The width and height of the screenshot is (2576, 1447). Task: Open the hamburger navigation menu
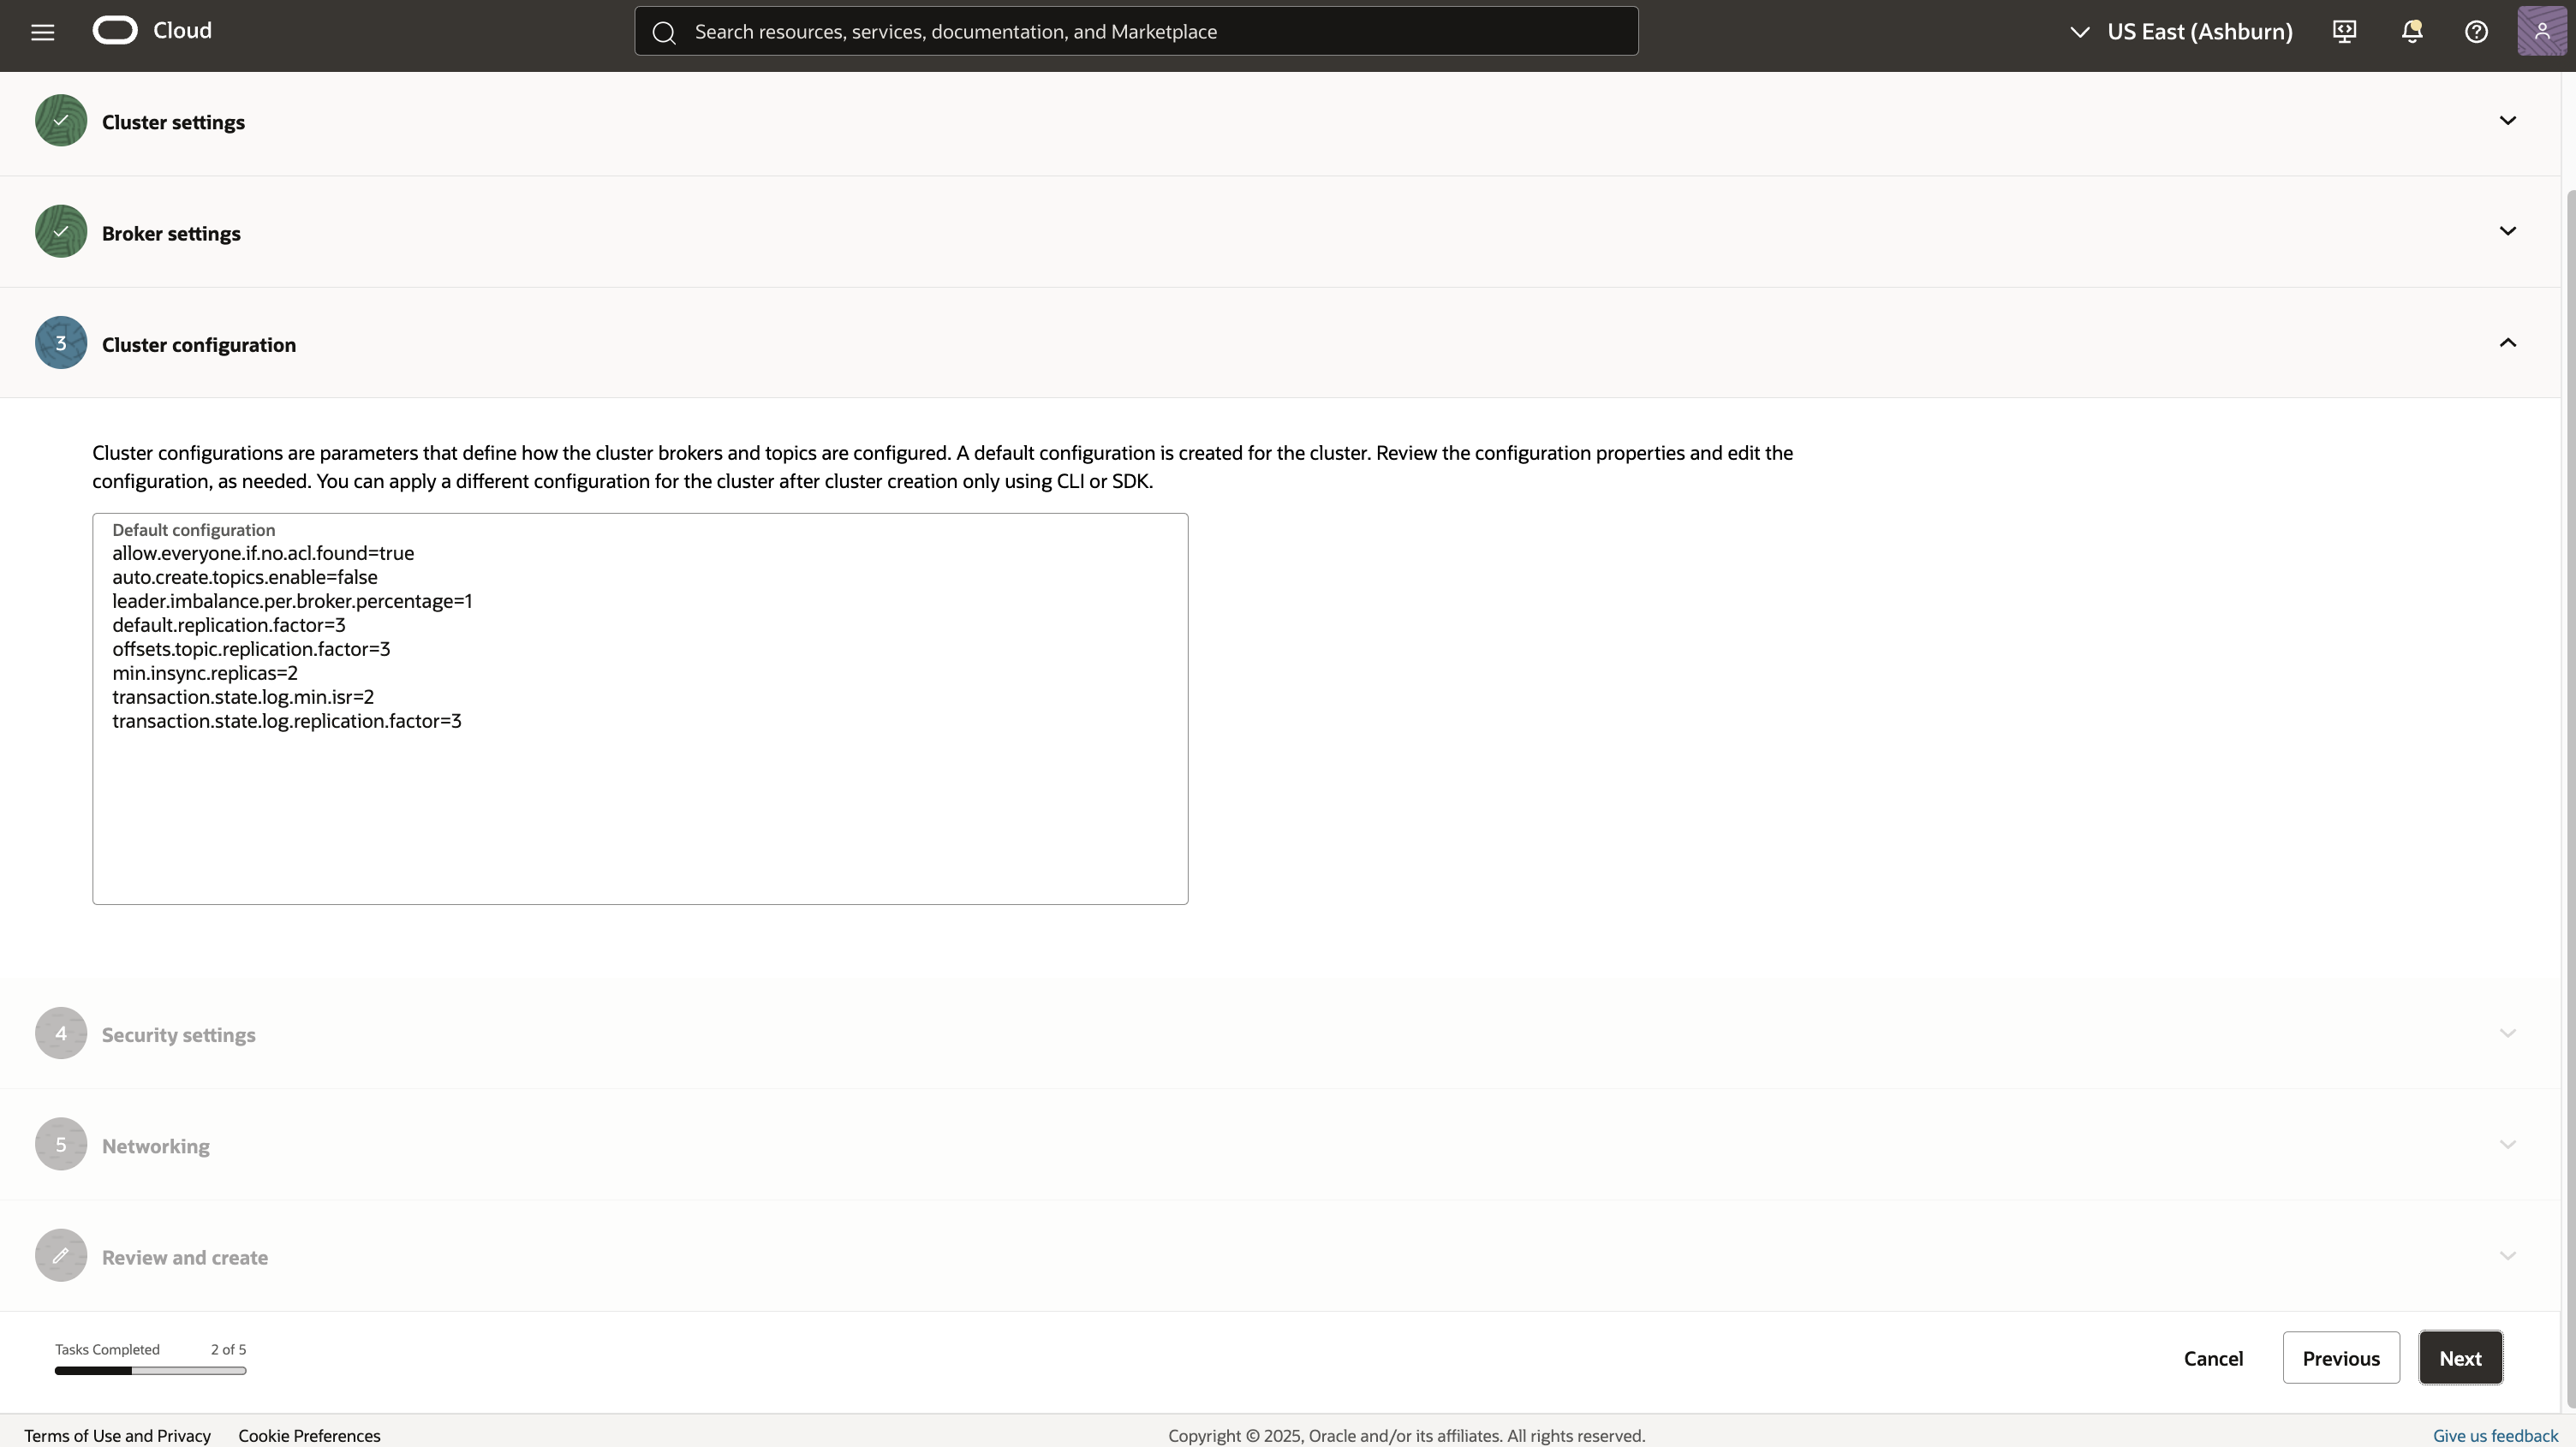click(42, 32)
